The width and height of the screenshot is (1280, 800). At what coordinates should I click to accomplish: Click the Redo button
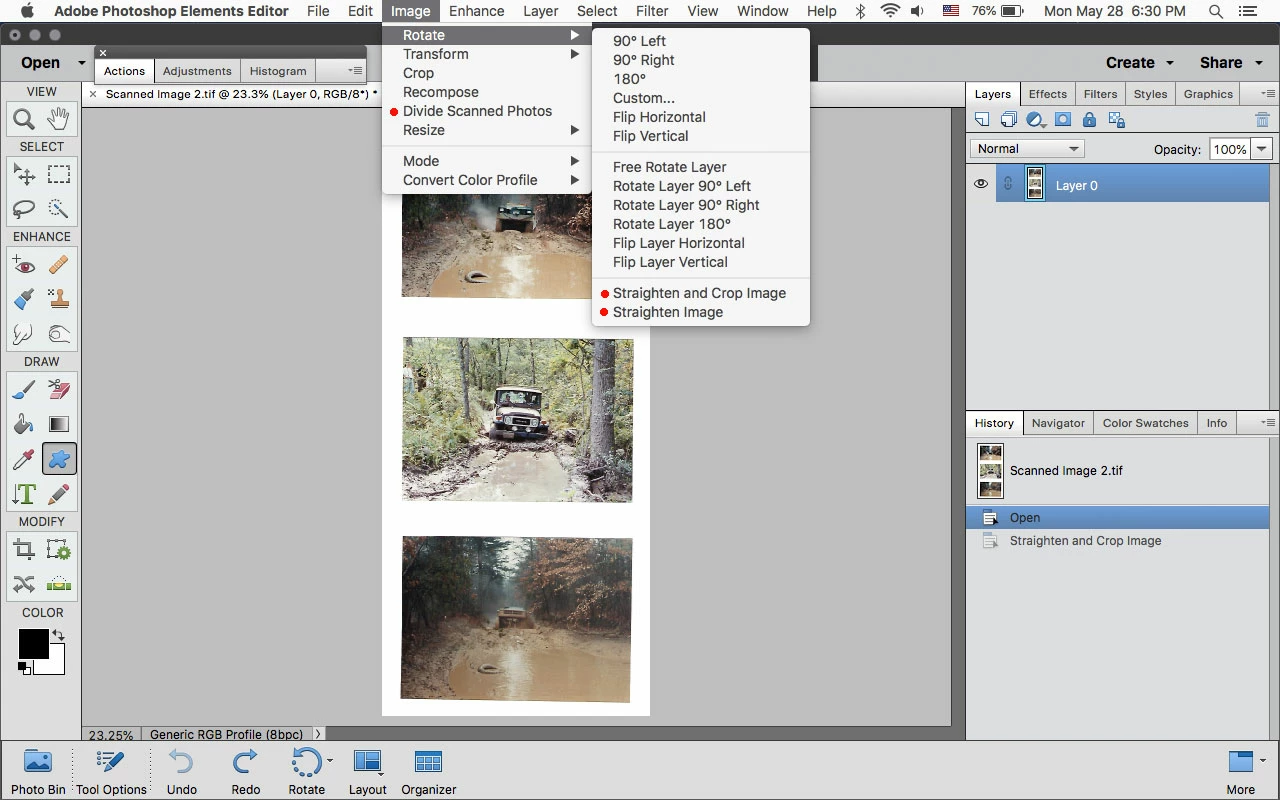246,772
